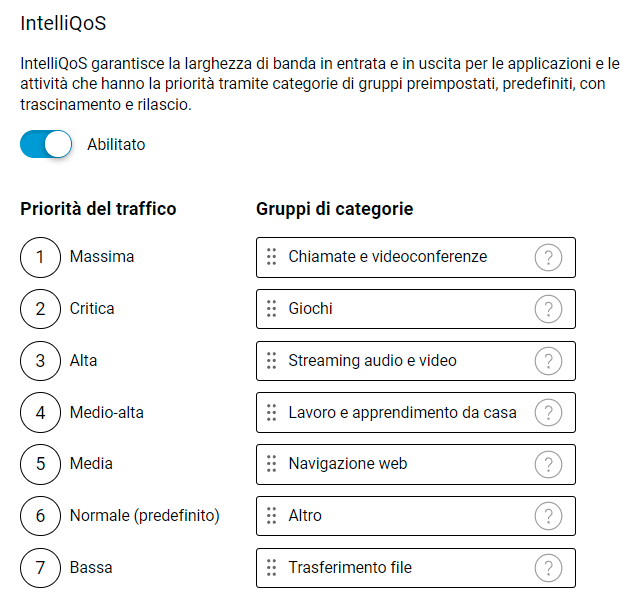Click drag handle of Navigazione web
This screenshot has height=609, width=634.
tap(271, 464)
